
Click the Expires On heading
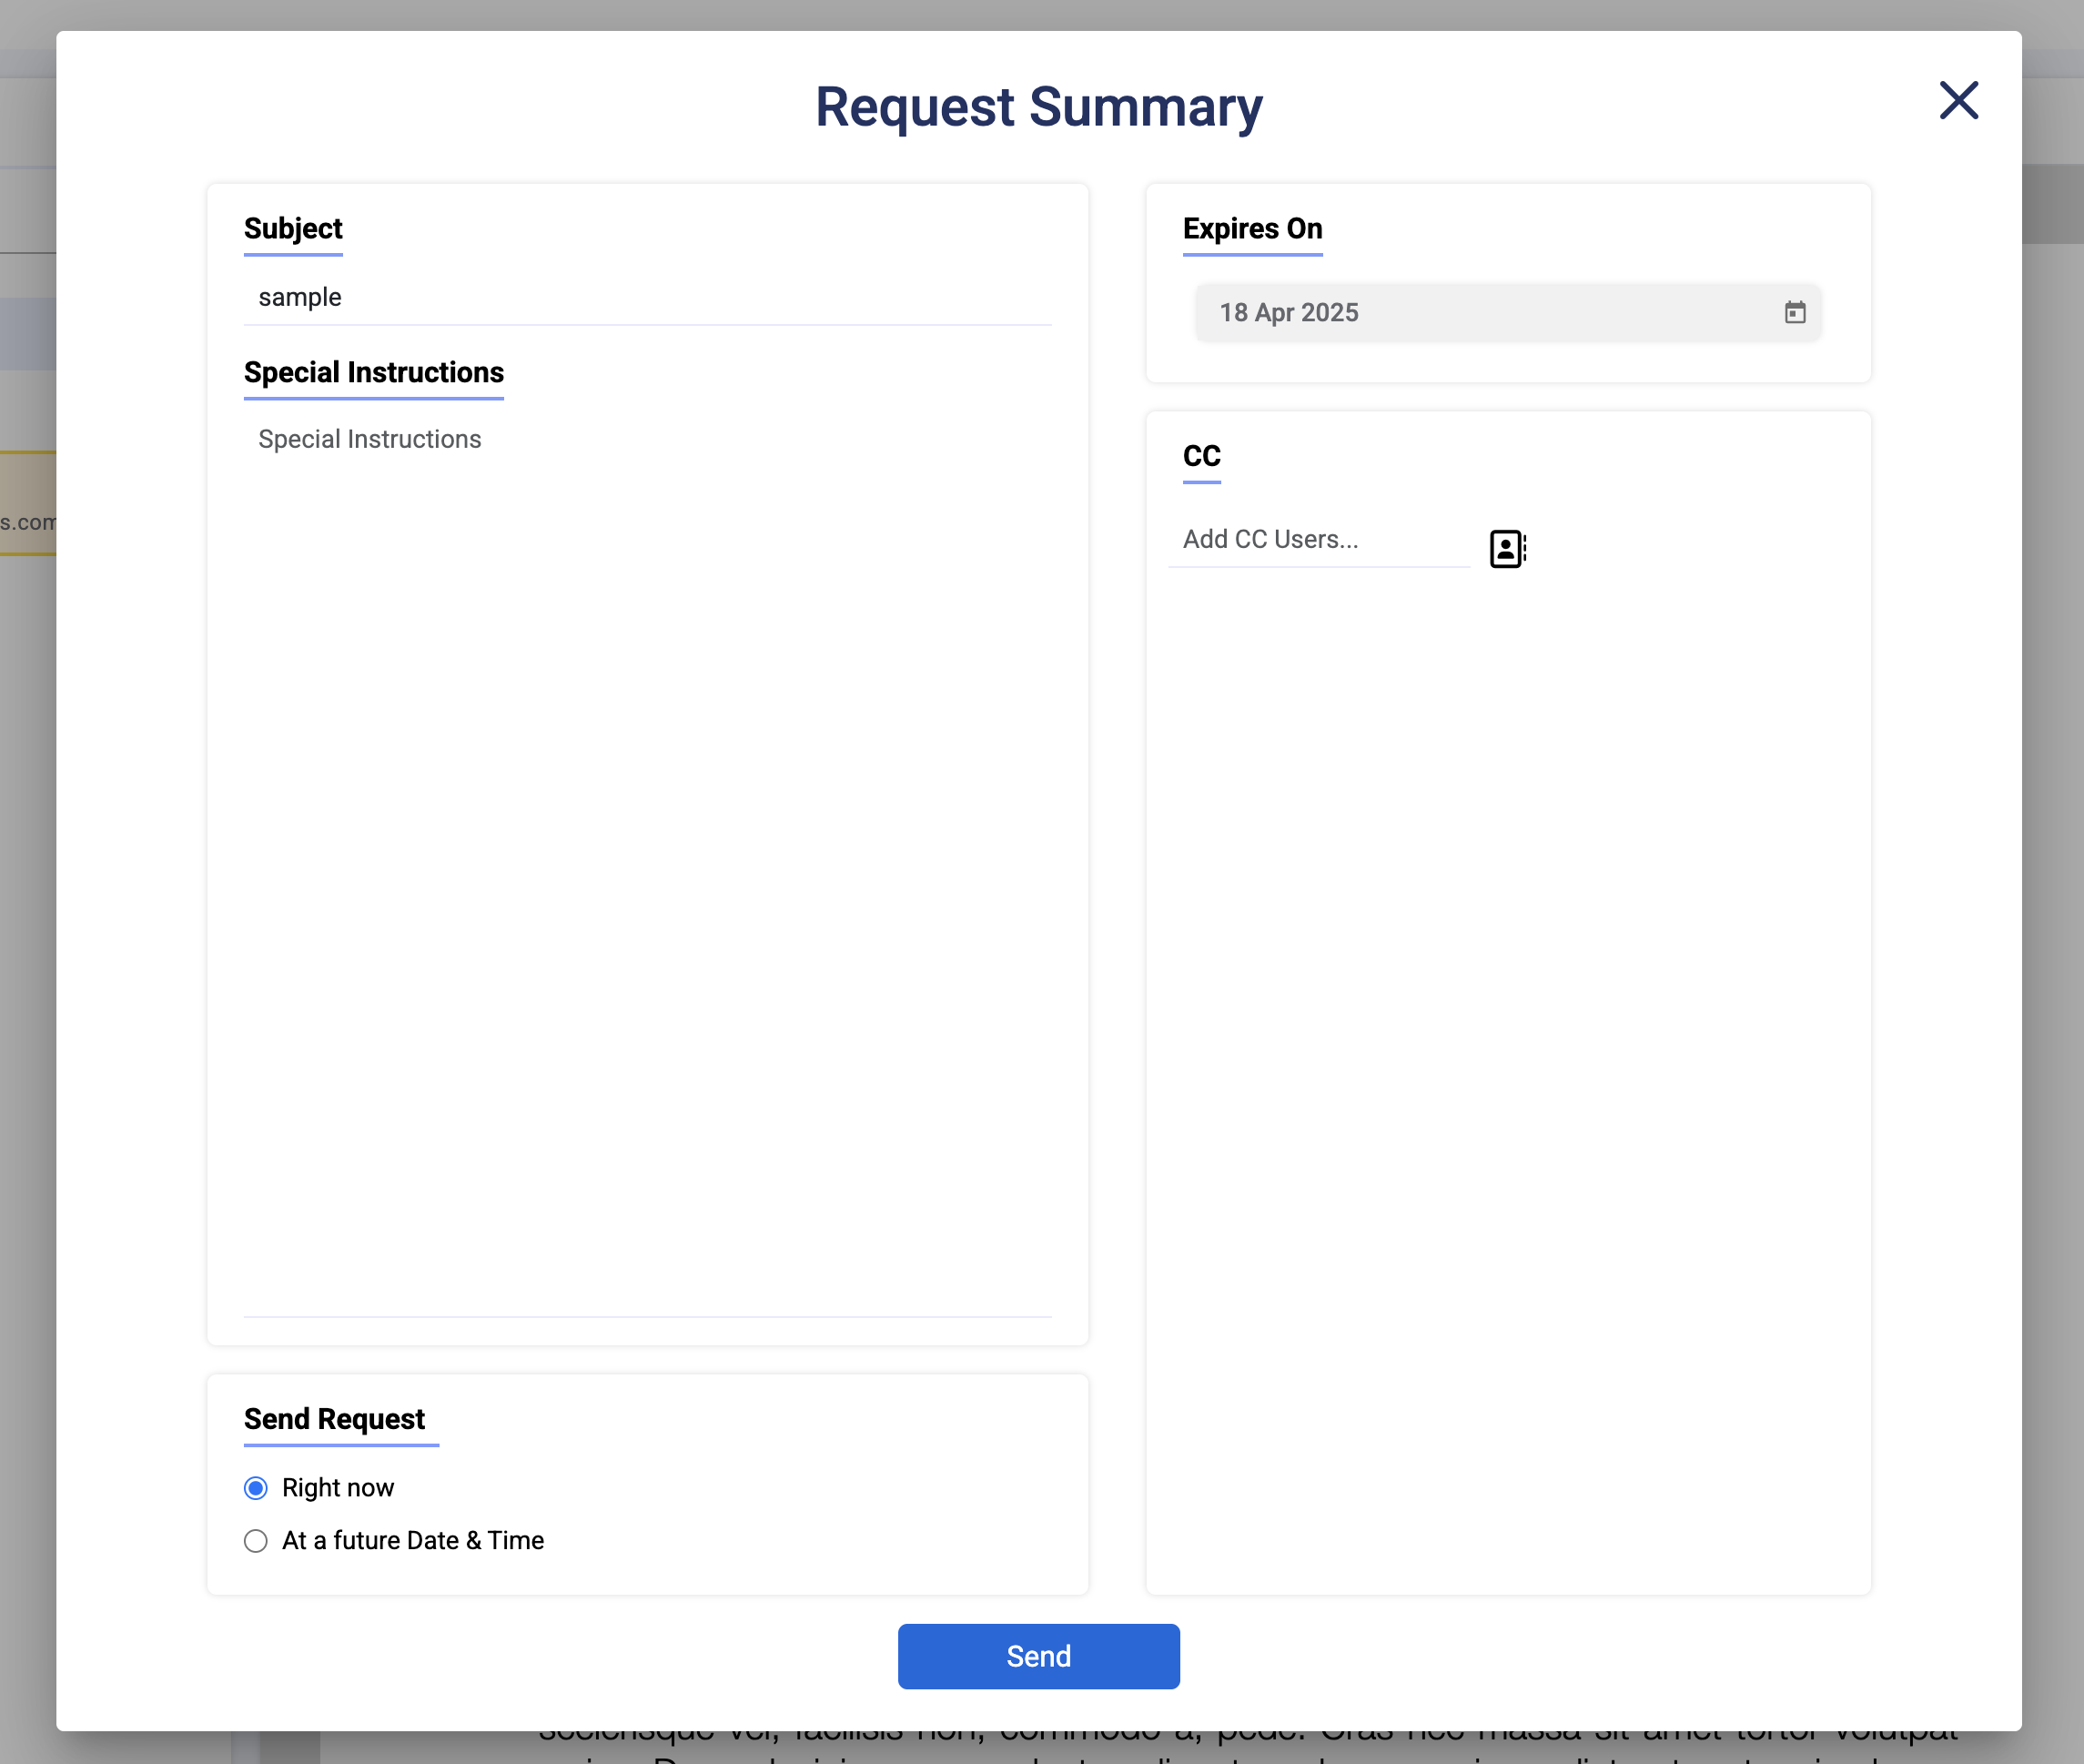click(1252, 229)
